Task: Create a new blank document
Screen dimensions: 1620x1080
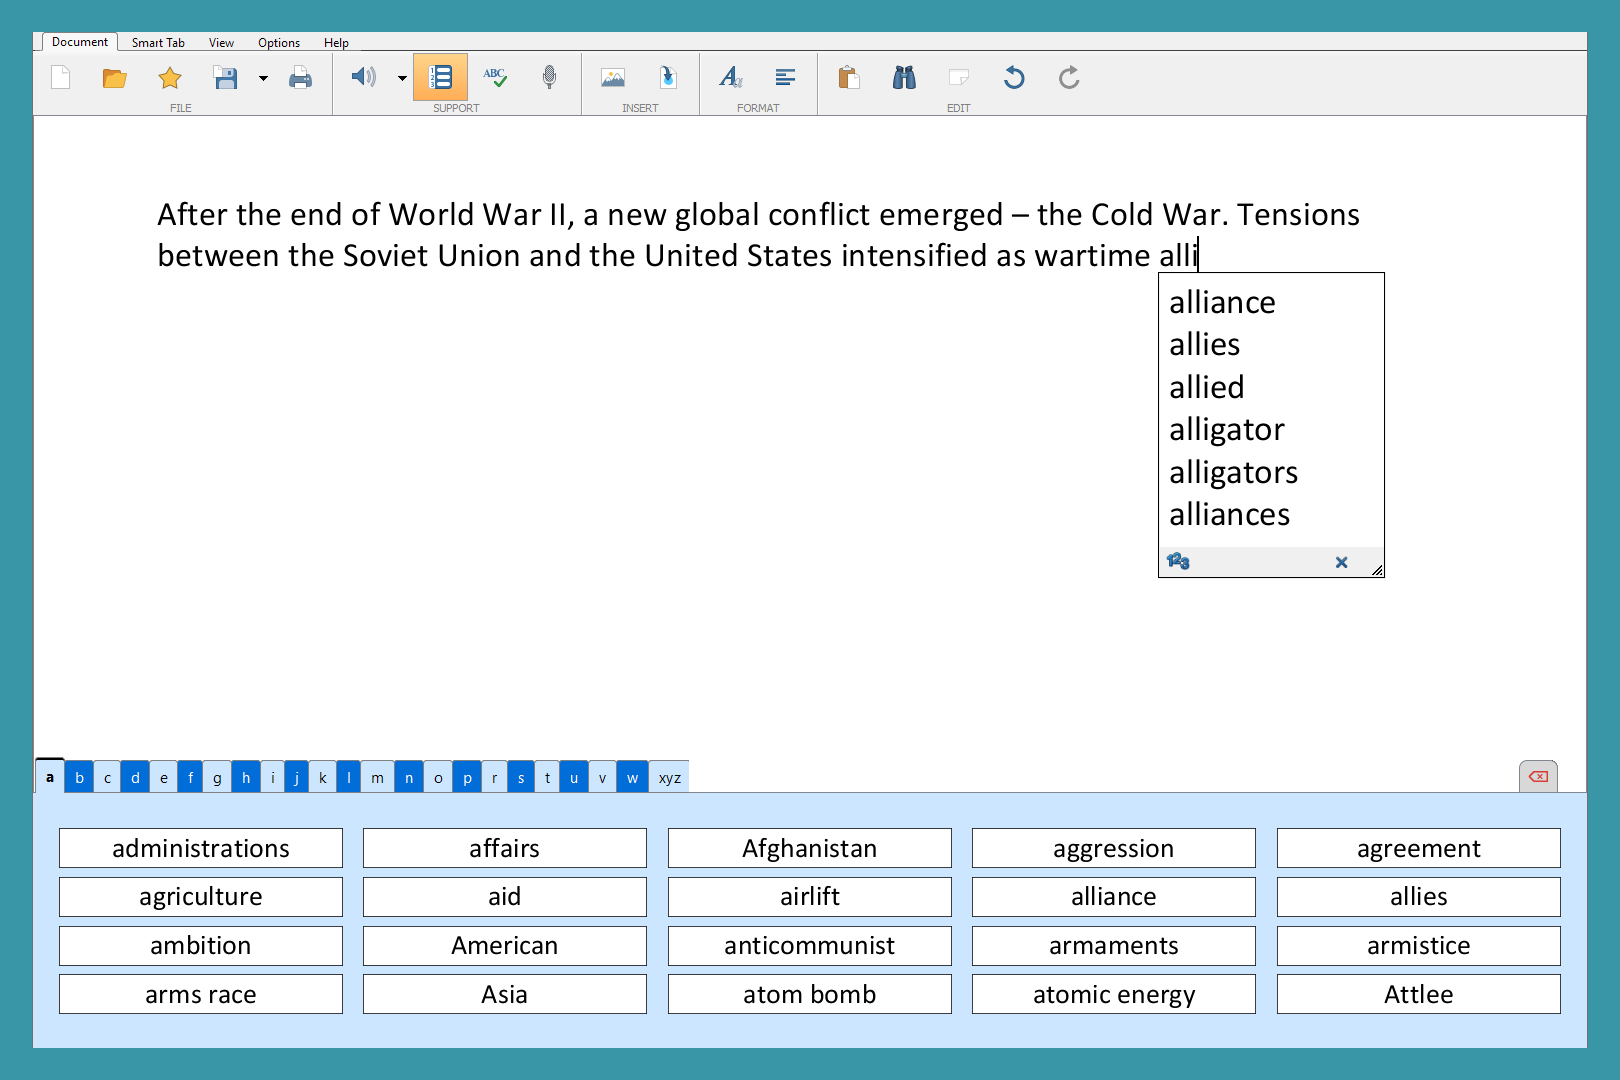Action: [x=61, y=78]
